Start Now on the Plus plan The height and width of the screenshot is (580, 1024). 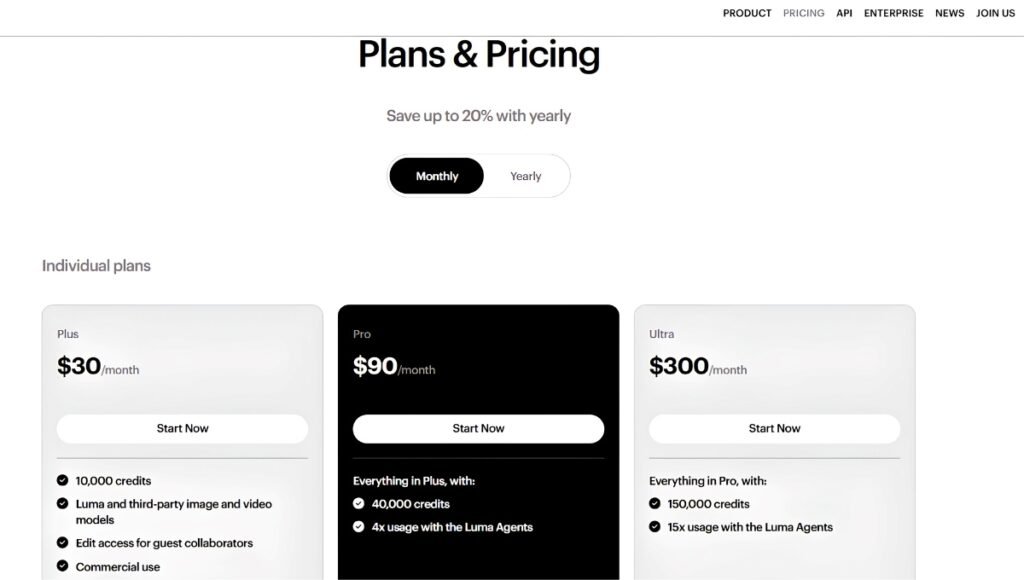[x=182, y=428]
